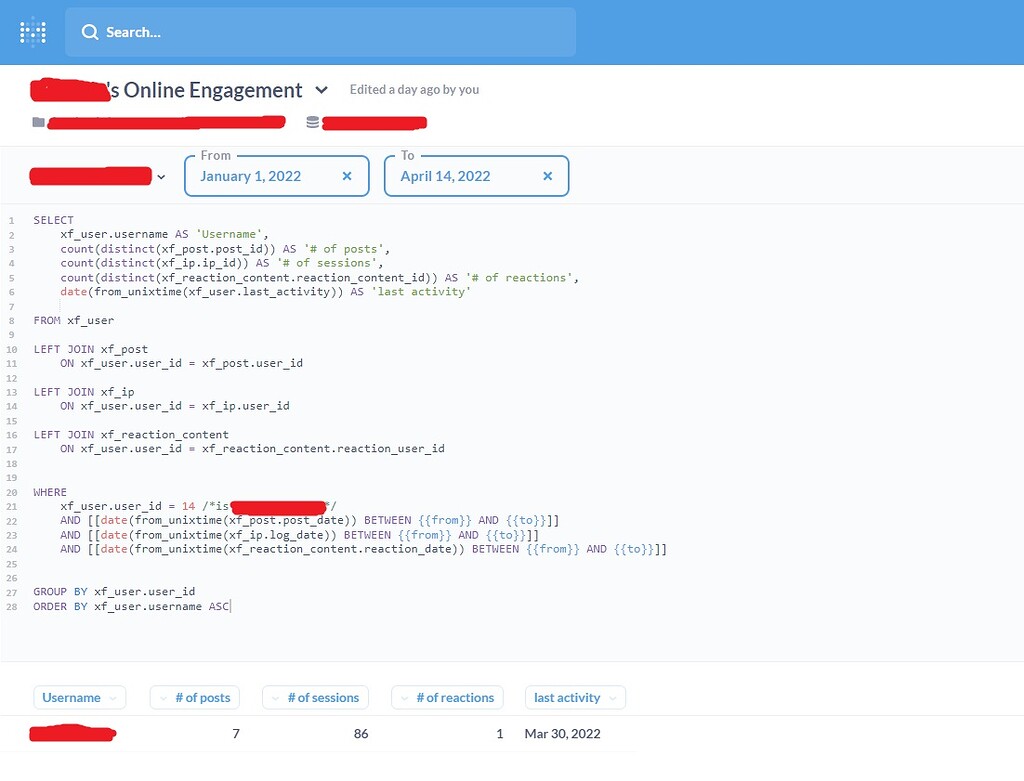The width and height of the screenshot is (1024, 781).
Task: Click the Metabase logo icon
Action: [x=31, y=31]
